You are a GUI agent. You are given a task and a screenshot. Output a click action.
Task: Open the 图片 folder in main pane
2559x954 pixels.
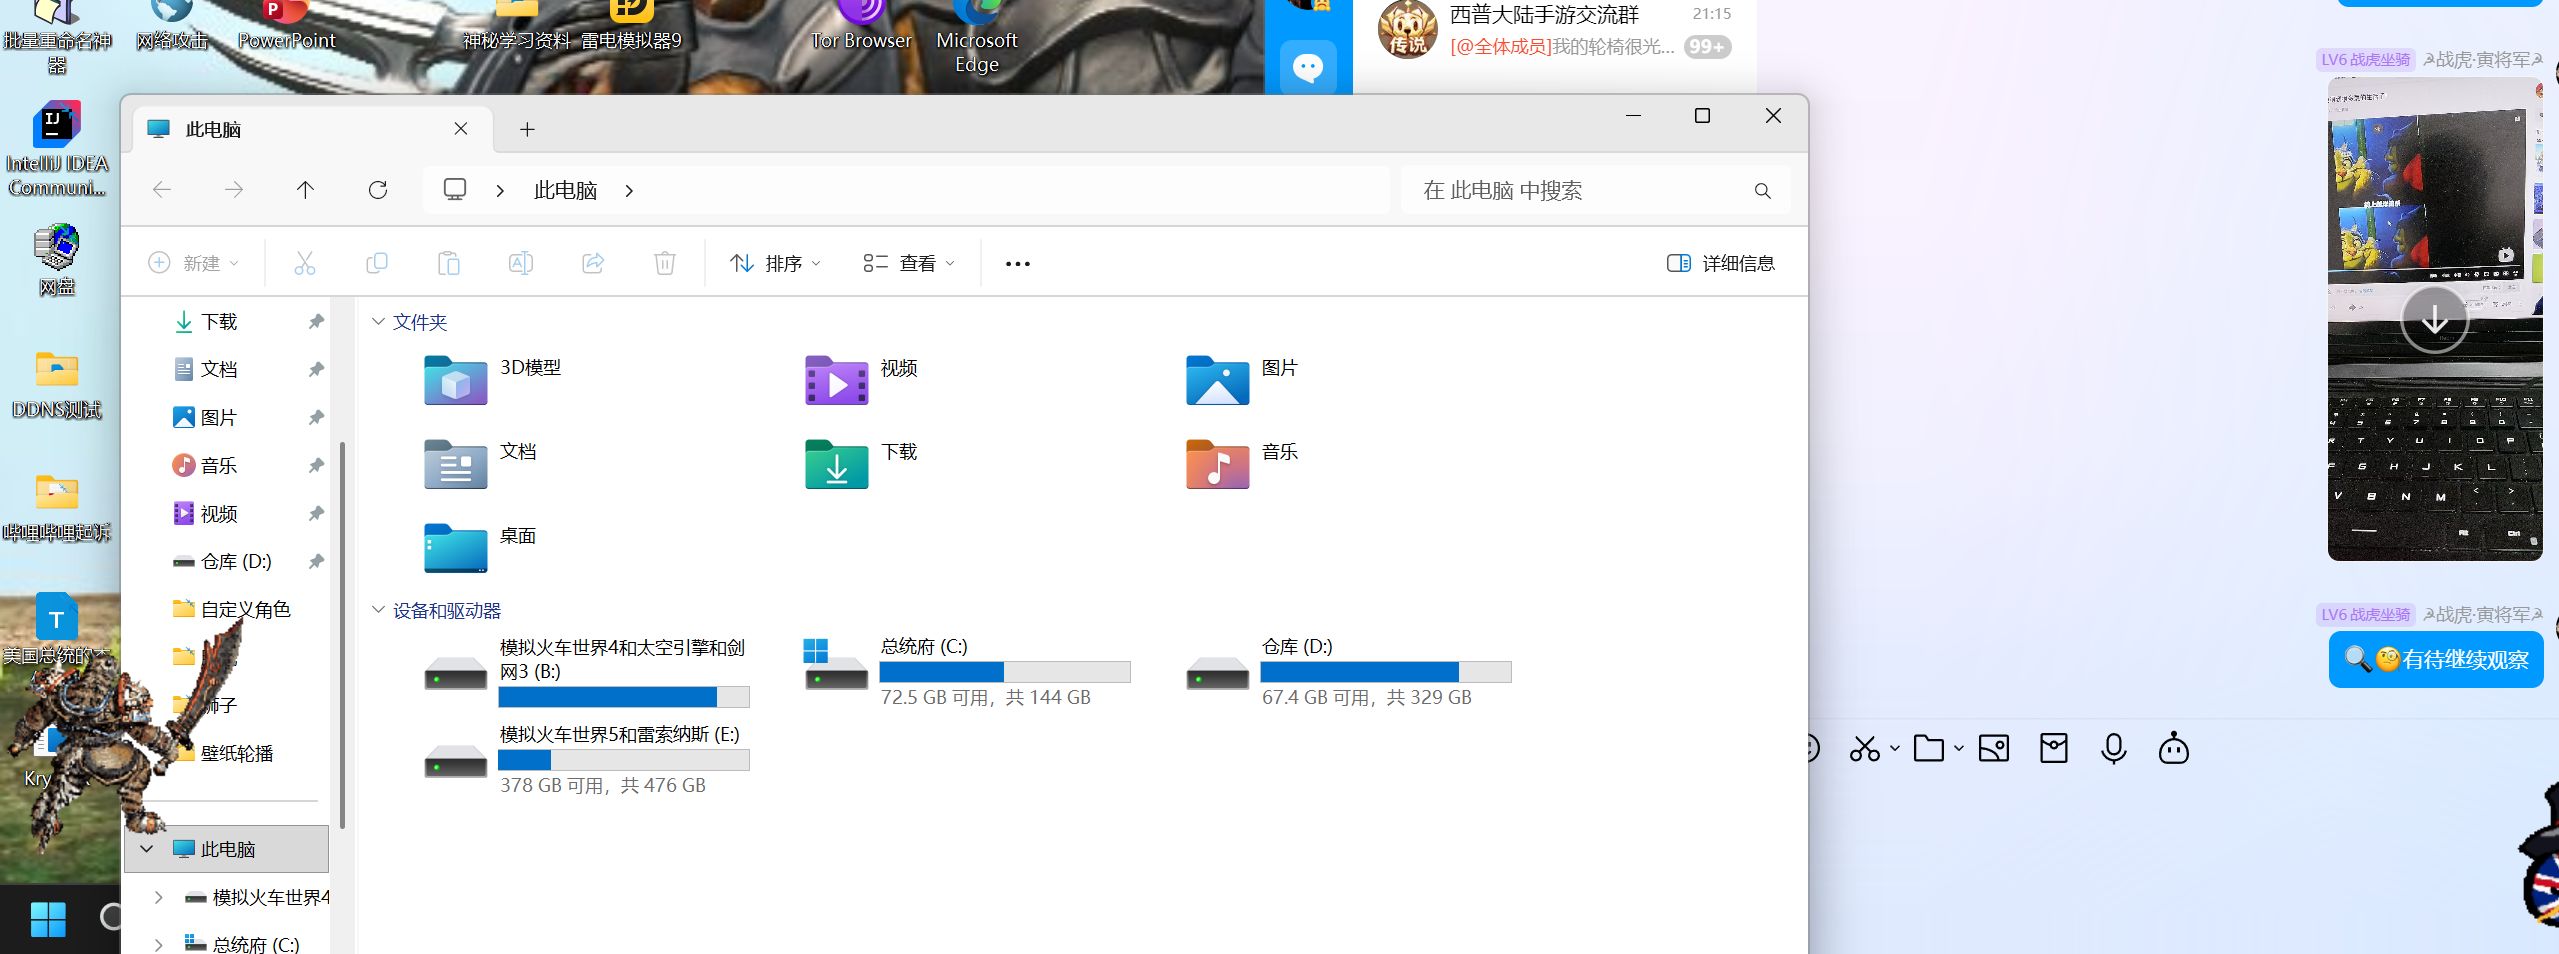1242,380
